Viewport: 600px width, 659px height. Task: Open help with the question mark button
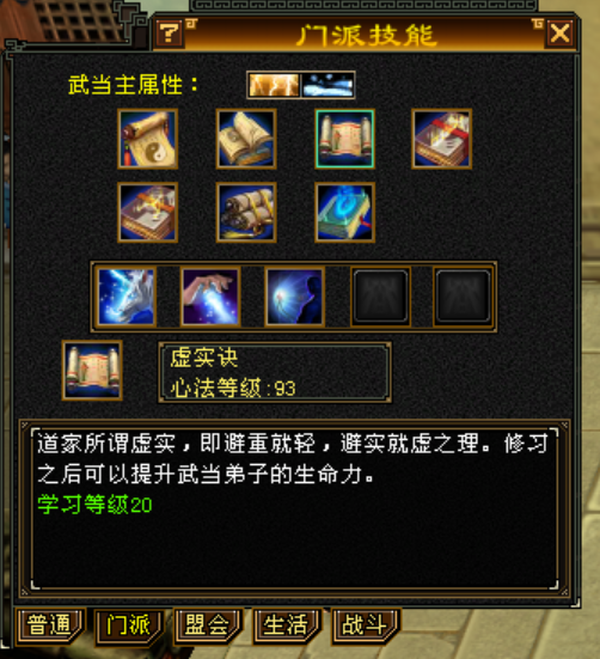tap(169, 33)
